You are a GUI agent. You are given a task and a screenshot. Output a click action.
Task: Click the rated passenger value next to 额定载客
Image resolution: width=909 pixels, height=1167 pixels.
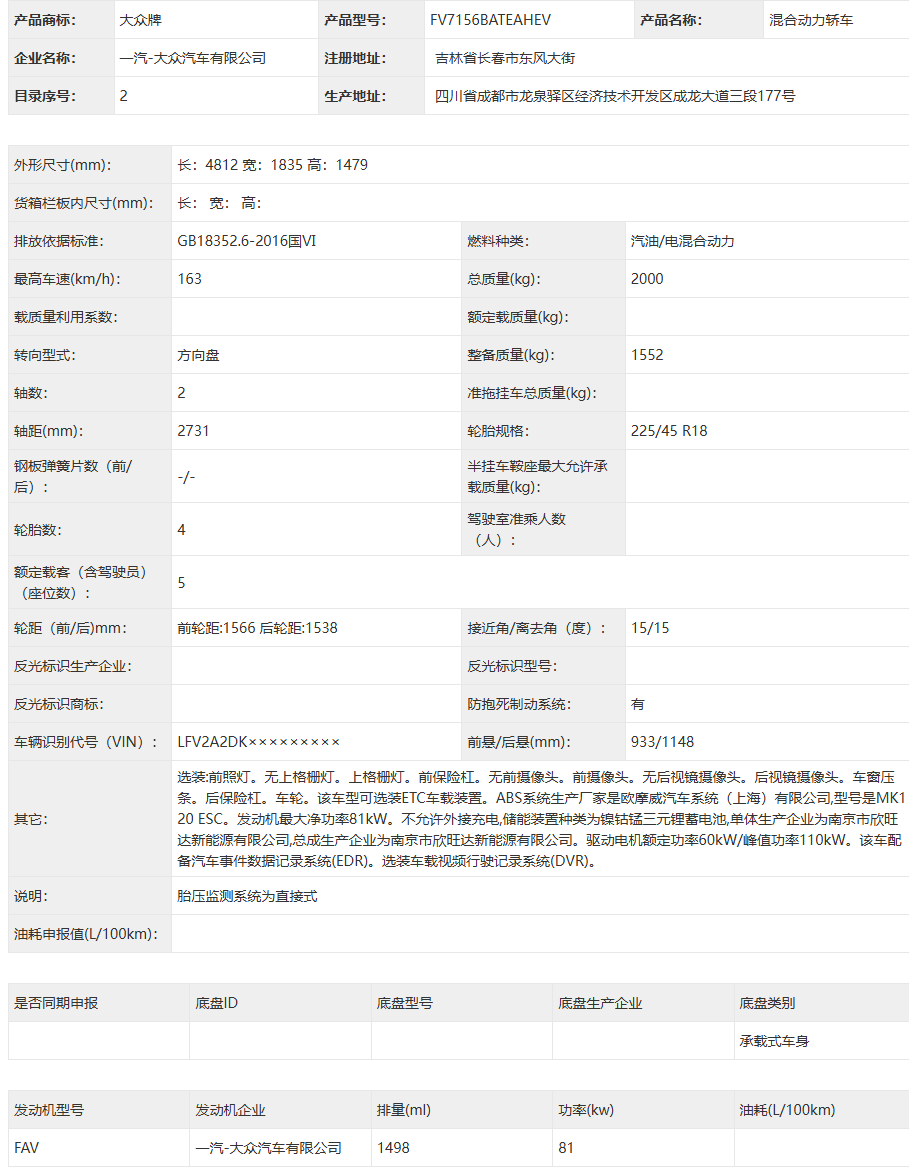(181, 583)
